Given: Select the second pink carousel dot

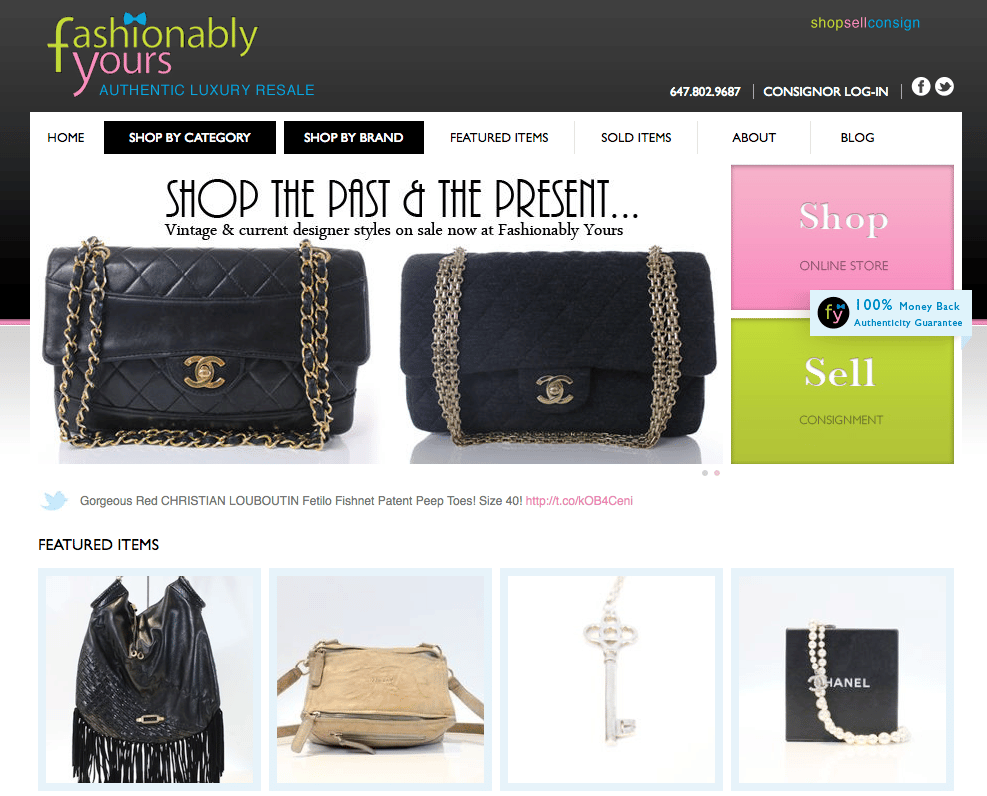Looking at the screenshot, I should pyautogui.click(x=717, y=473).
